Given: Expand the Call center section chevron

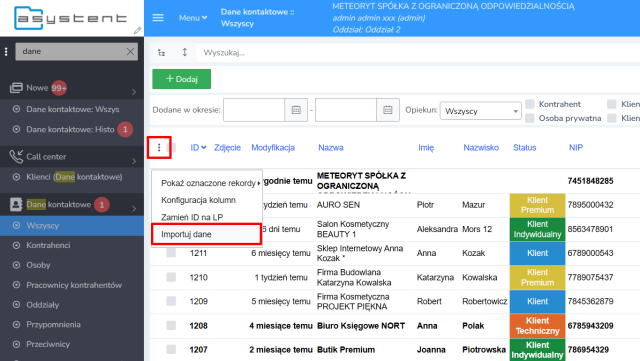Looking at the screenshot, I should click(134, 161).
